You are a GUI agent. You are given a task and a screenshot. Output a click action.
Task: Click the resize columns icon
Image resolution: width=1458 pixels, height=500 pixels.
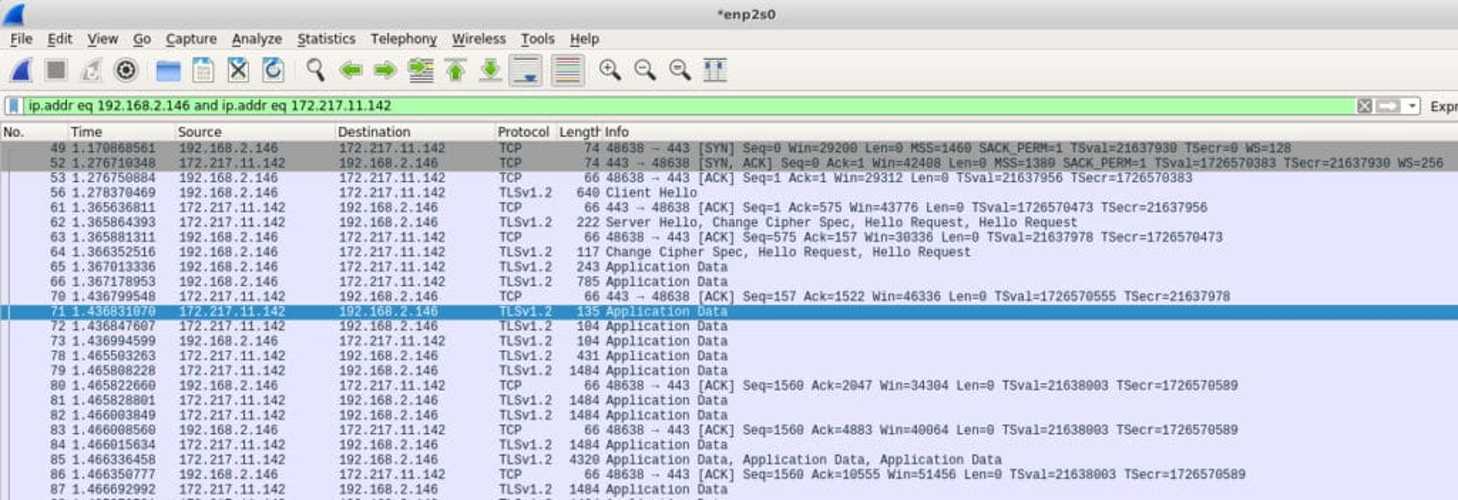click(714, 70)
